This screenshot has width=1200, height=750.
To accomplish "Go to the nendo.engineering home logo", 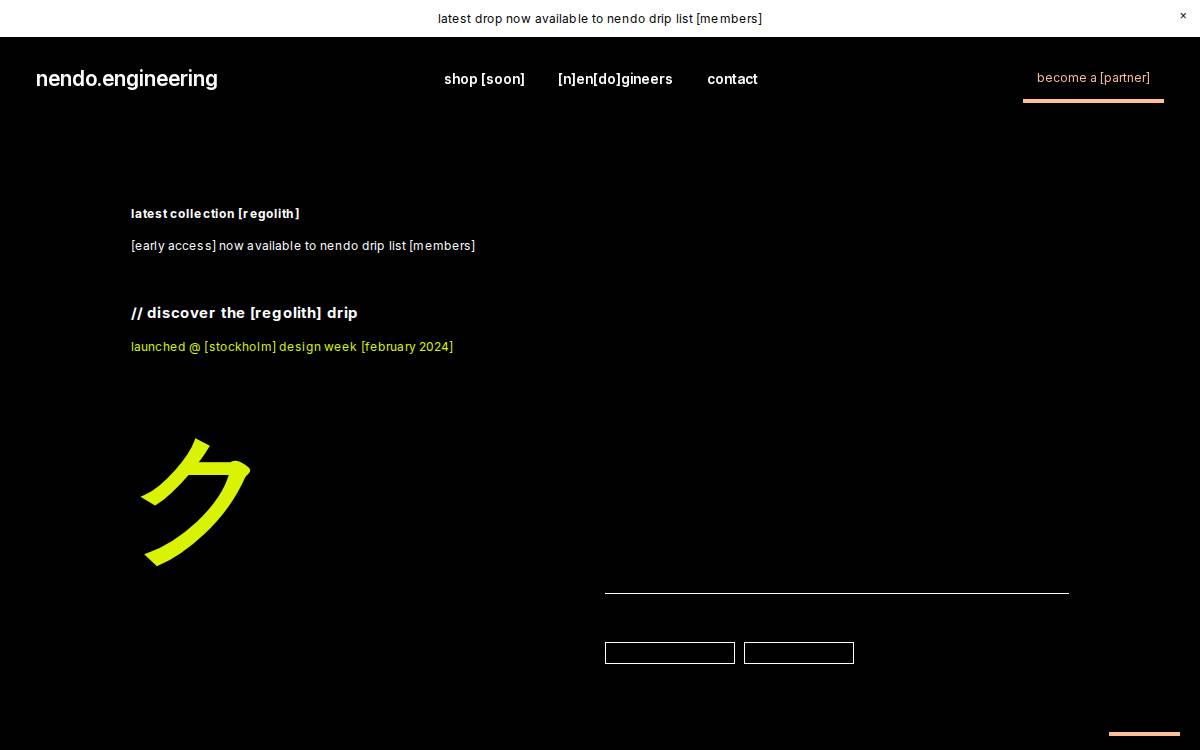I will coord(127,79).
